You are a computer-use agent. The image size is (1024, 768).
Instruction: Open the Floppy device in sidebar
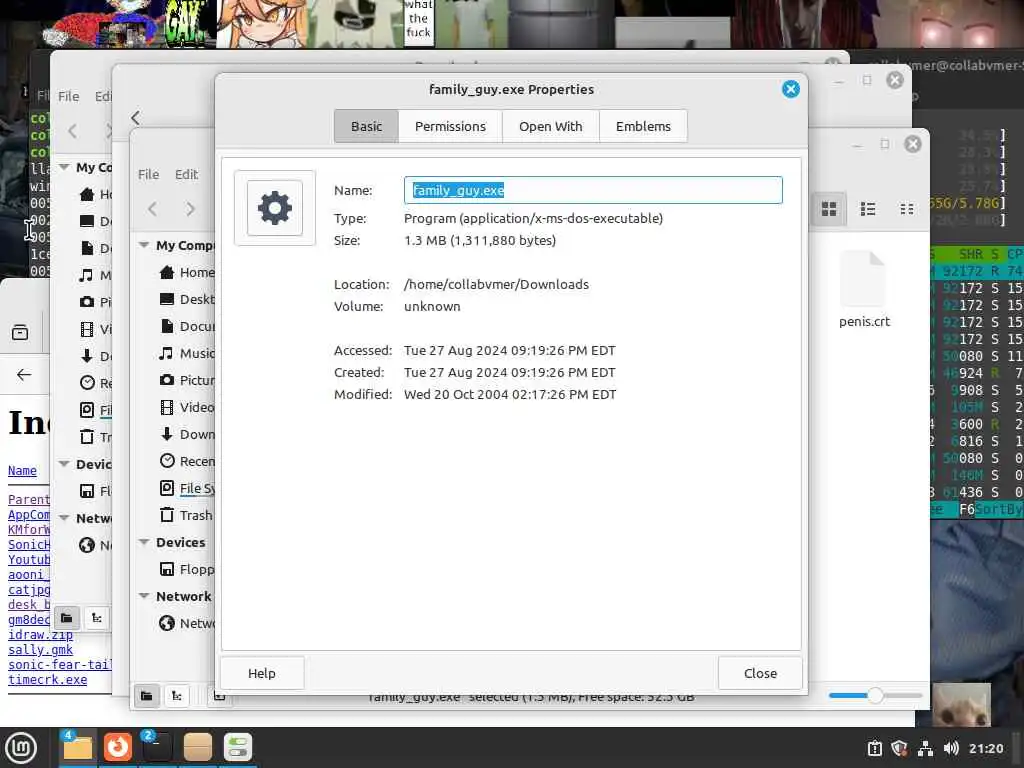click(x=187, y=569)
